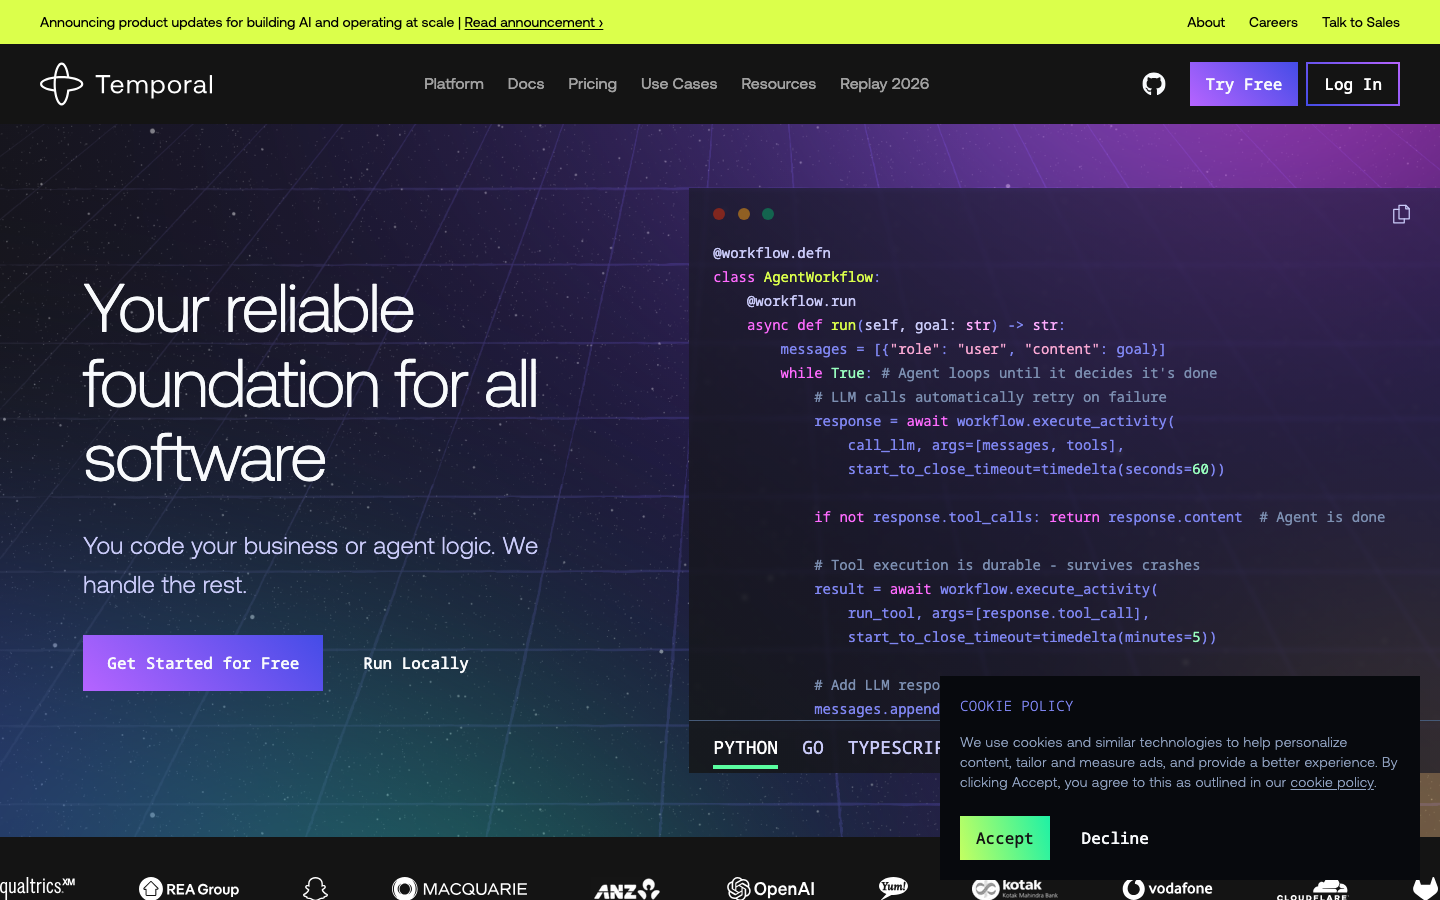
Task: Click the Vodafone logo
Action: click(1168, 888)
